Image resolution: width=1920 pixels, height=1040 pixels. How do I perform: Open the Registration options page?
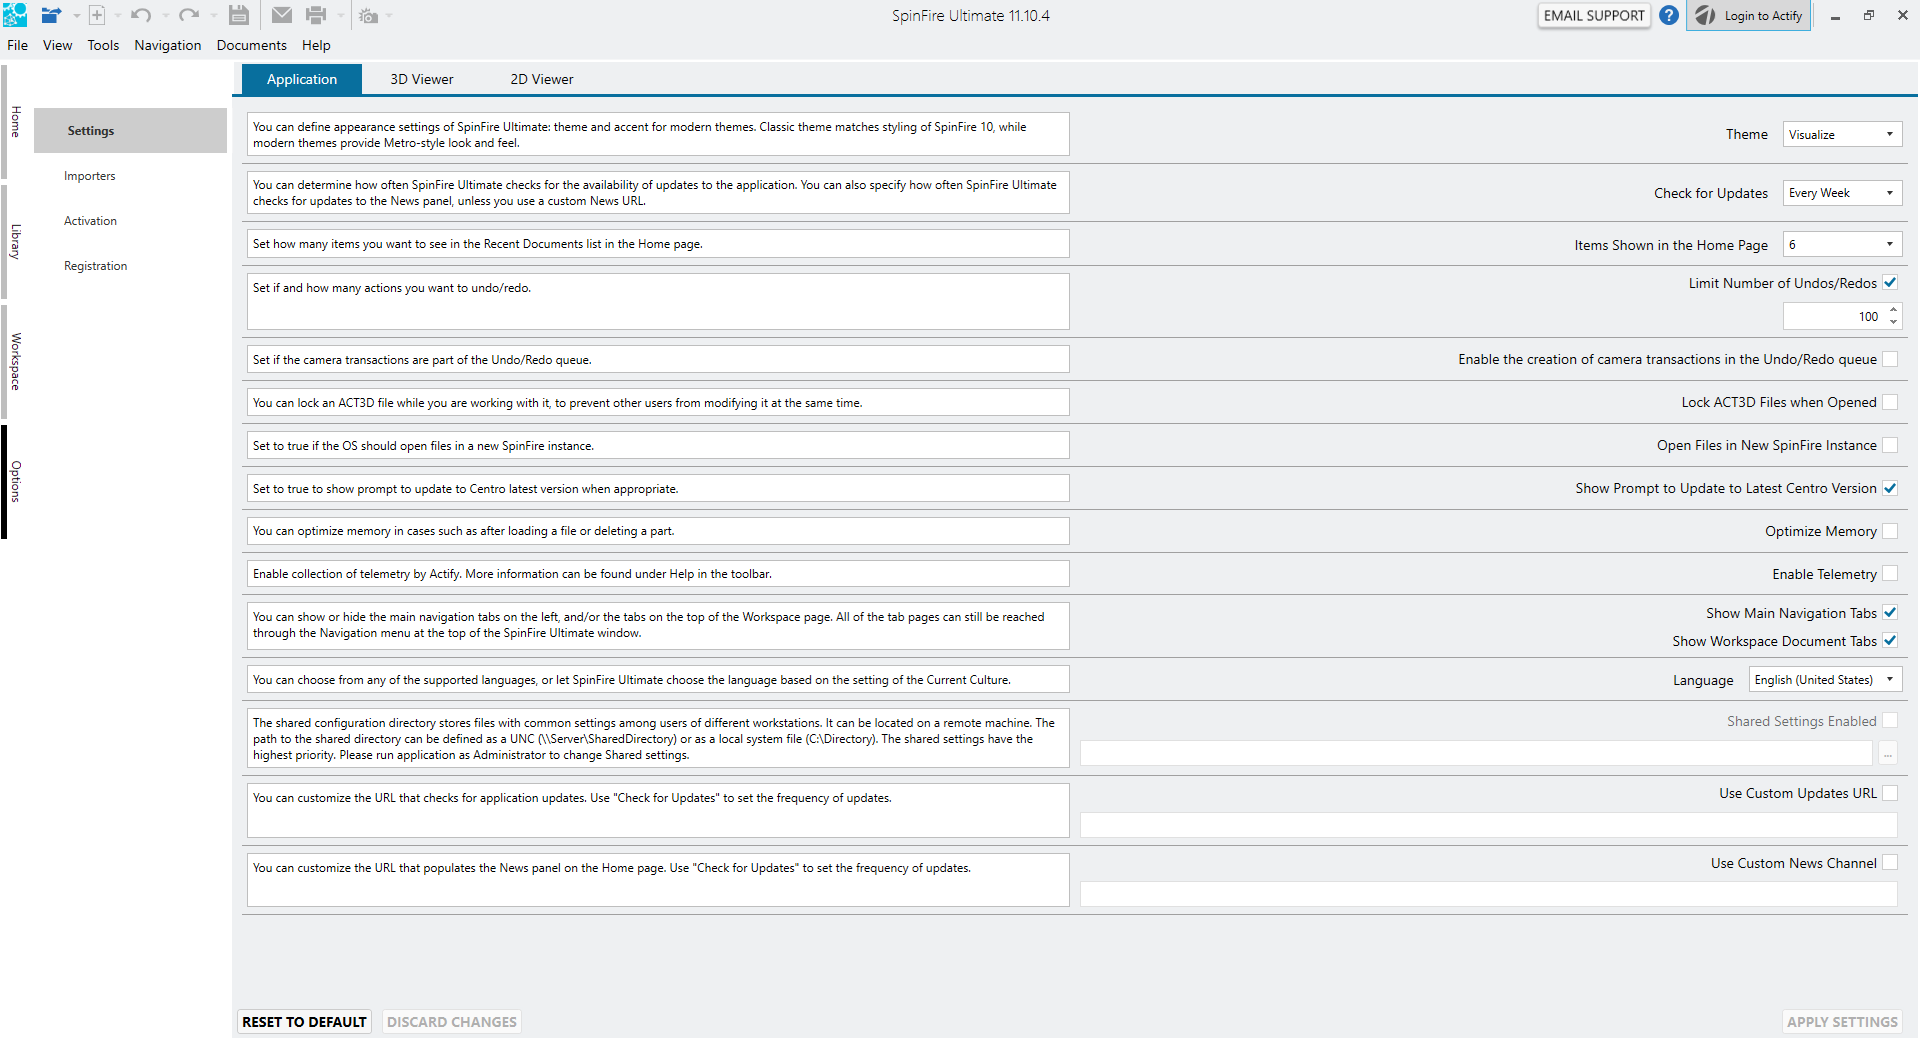(x=130, y=266)
